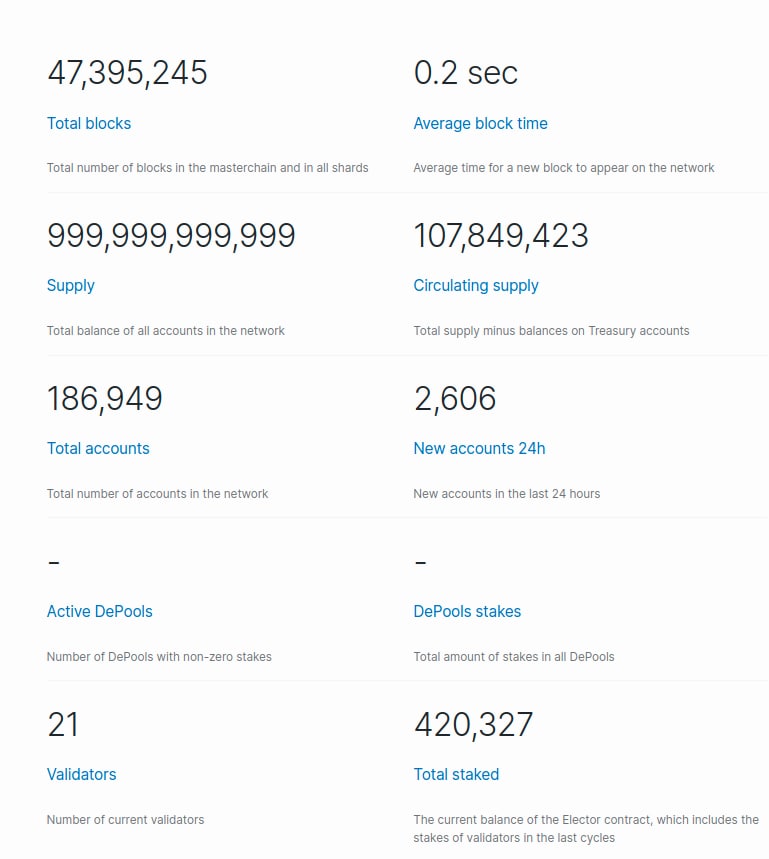Follow the Circulating supply link

coord(476,285)
